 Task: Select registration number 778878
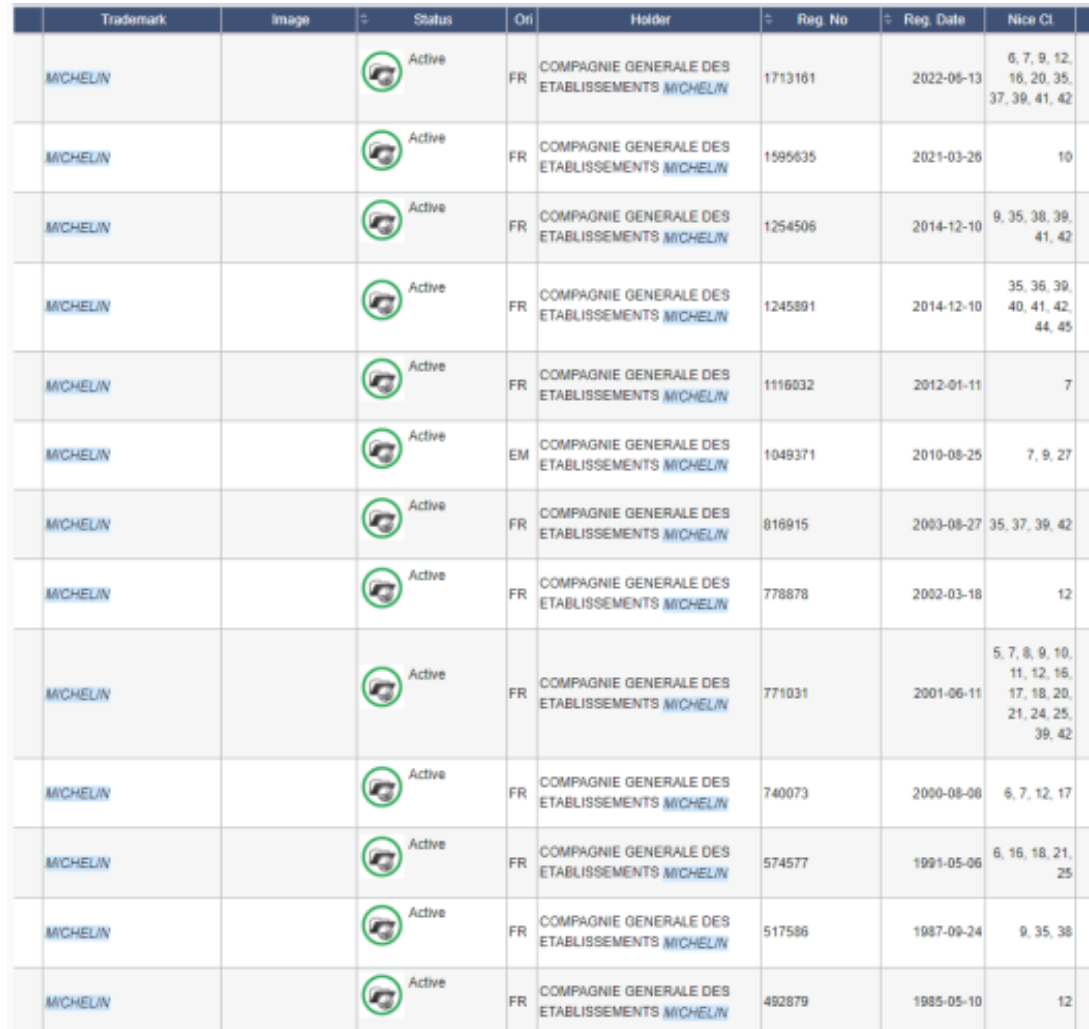786,594
